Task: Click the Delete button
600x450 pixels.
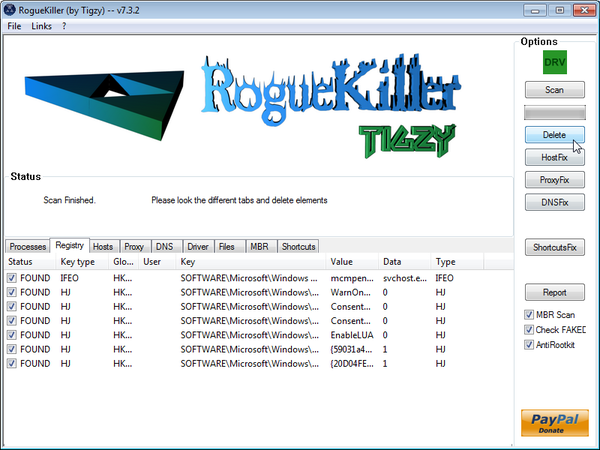Action: point(554,135)
